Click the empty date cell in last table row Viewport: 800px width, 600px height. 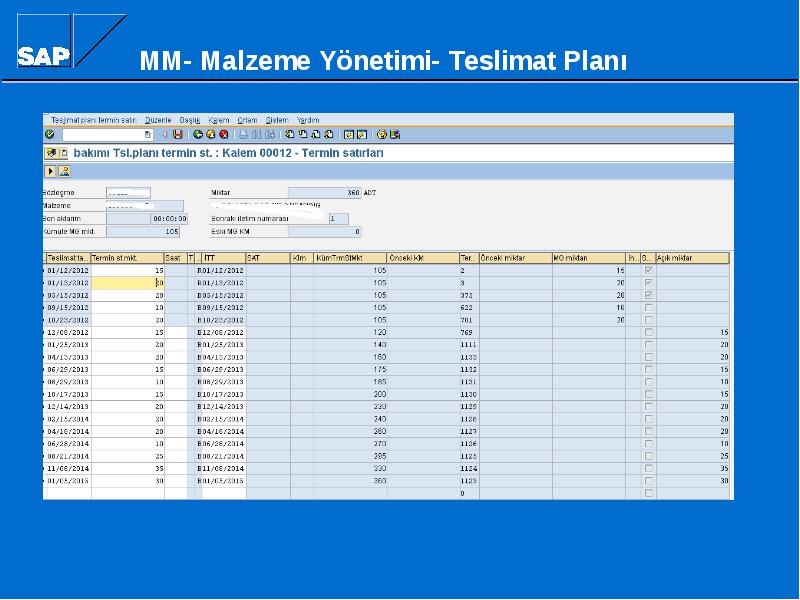(68, 493)
